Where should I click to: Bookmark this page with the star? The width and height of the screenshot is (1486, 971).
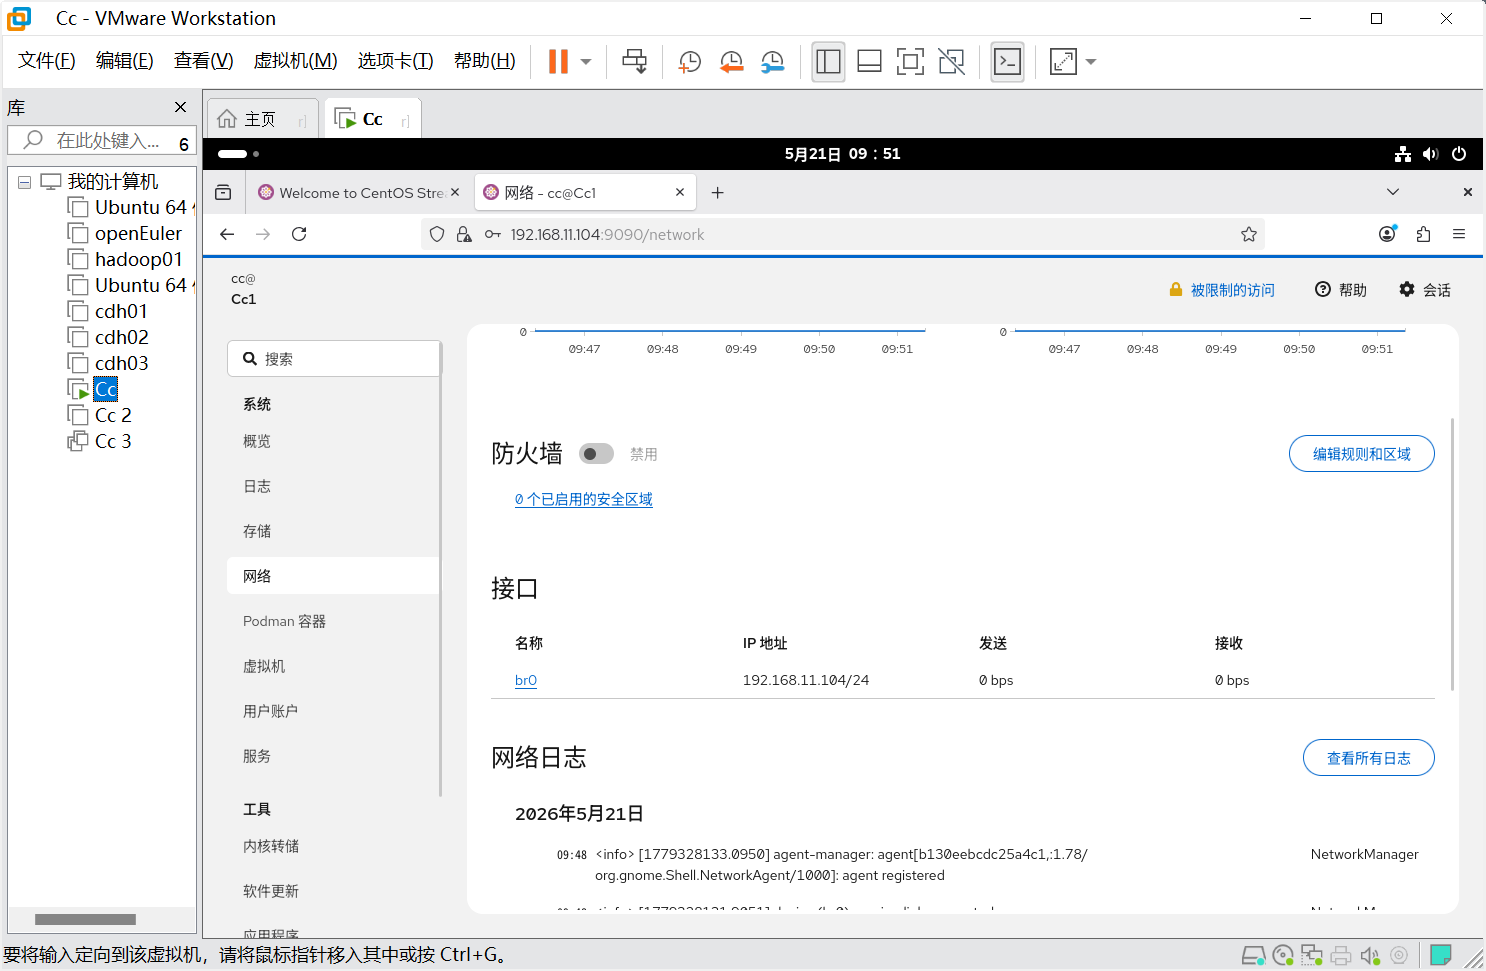[1249, 234]
